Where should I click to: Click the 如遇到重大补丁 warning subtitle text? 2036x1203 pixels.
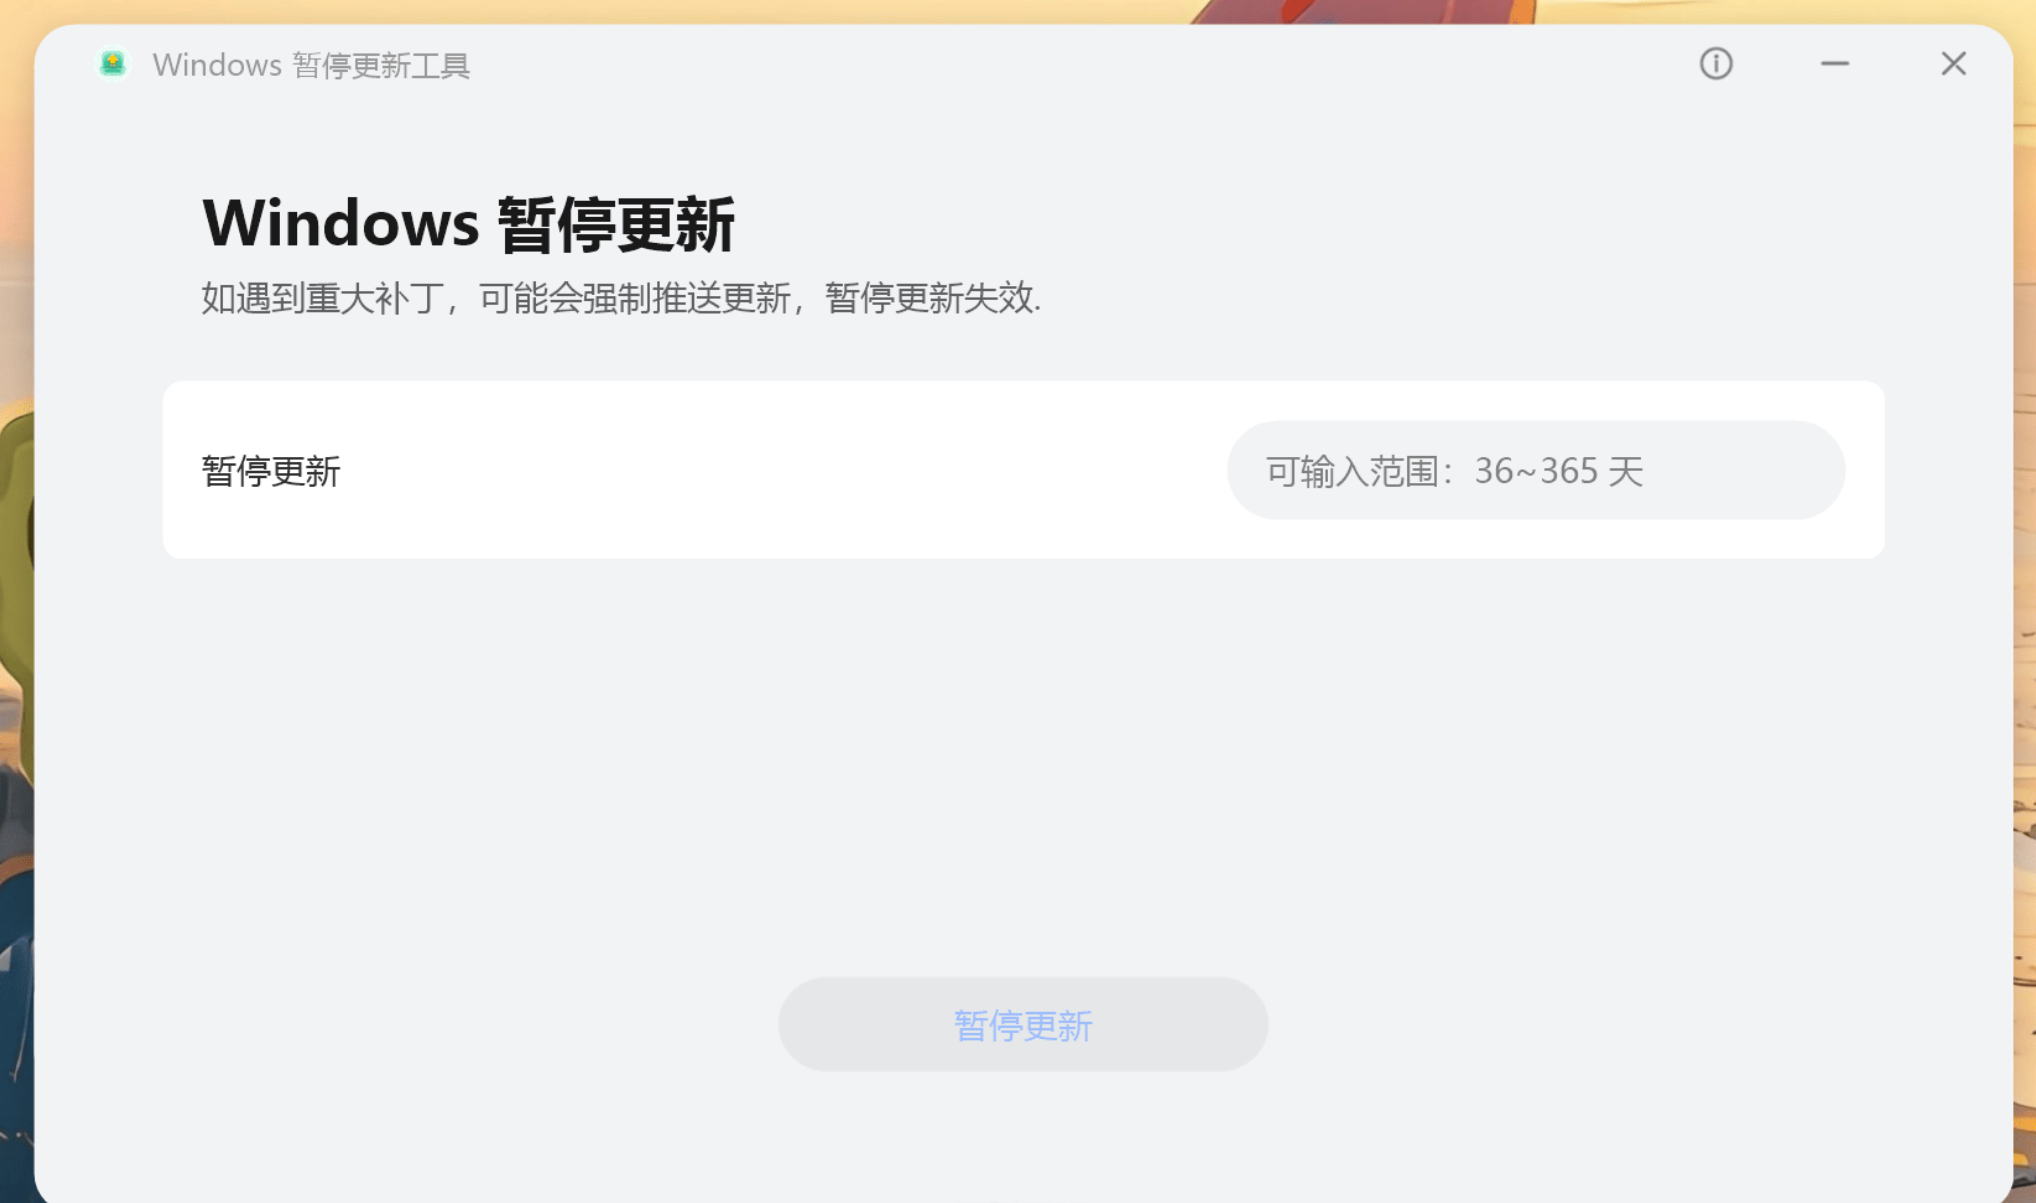pyautogui.click(x=621, y=298)
